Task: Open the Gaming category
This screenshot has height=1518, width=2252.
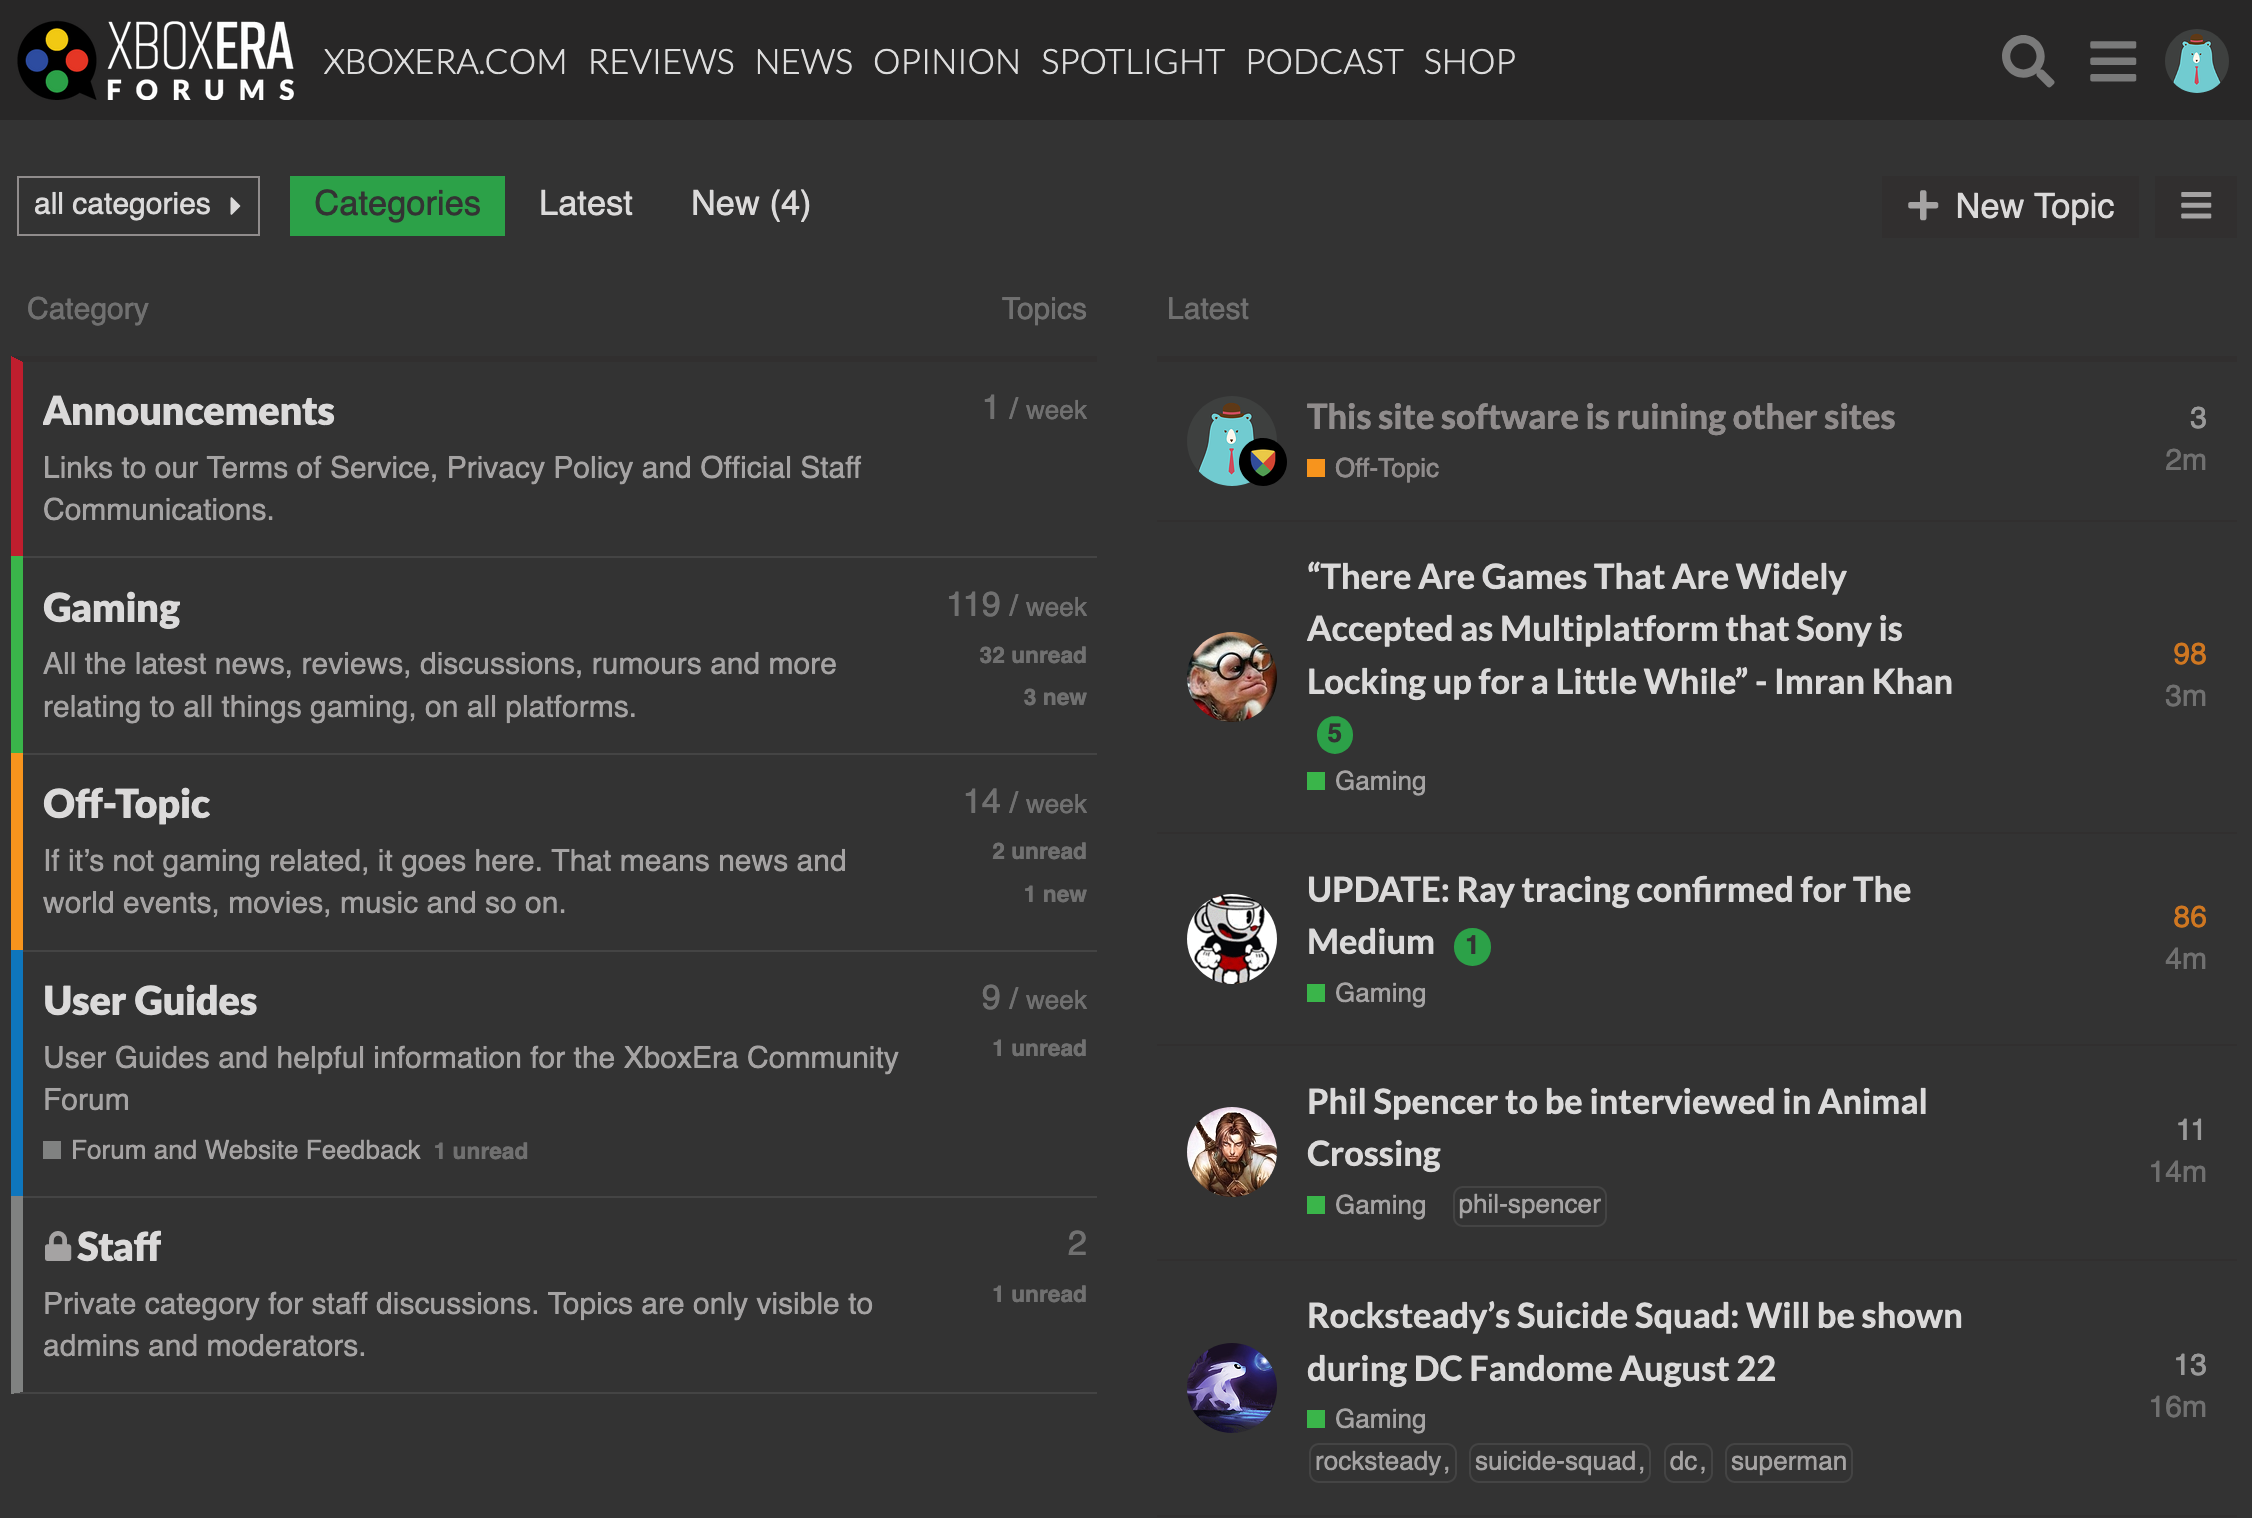Action: (x=111, y=608)
